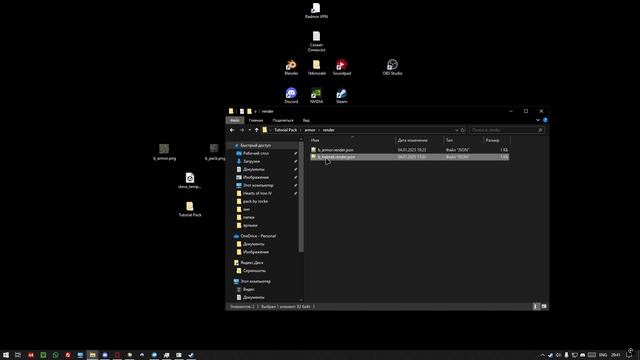The height and width of the screenshot is (360, 640).
Task: Open Explorer help question mark icon
Action: [545, 120]
